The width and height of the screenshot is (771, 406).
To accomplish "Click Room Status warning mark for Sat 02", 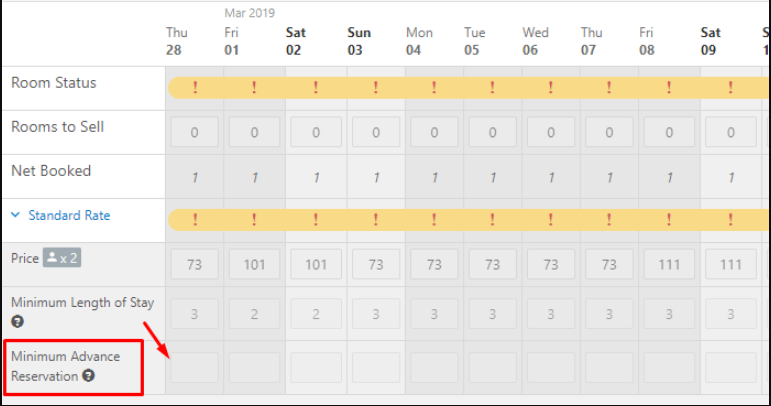I will click(316, 87).
